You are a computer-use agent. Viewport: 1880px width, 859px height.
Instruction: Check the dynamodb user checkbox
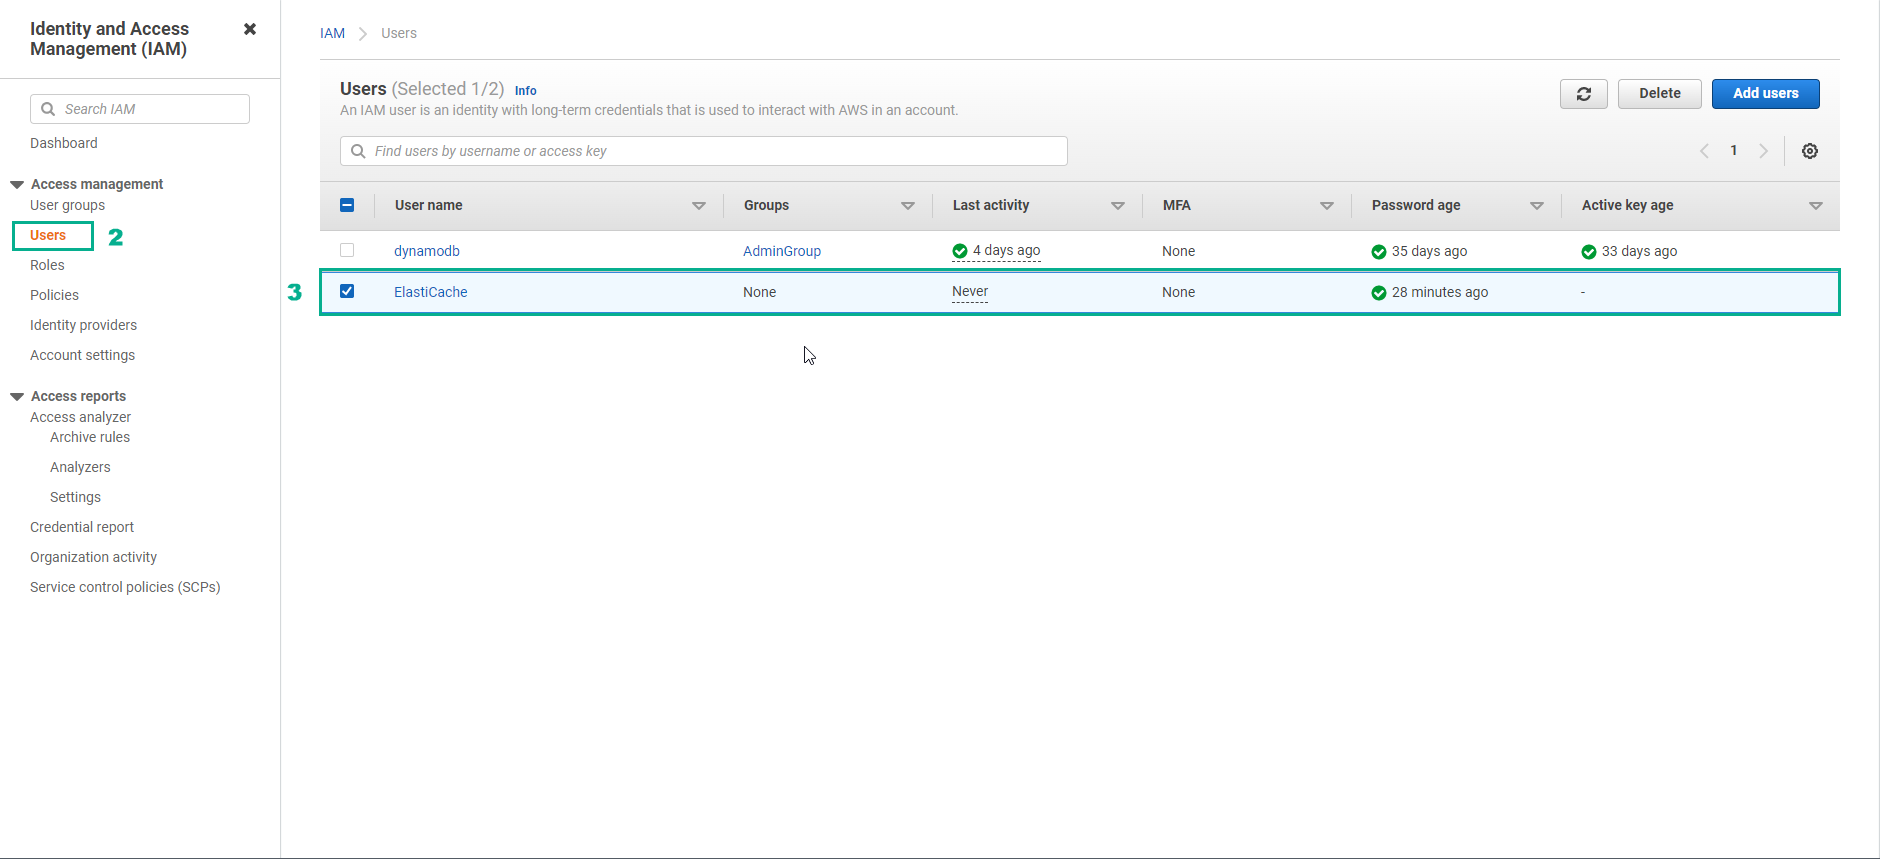(347, 250)
